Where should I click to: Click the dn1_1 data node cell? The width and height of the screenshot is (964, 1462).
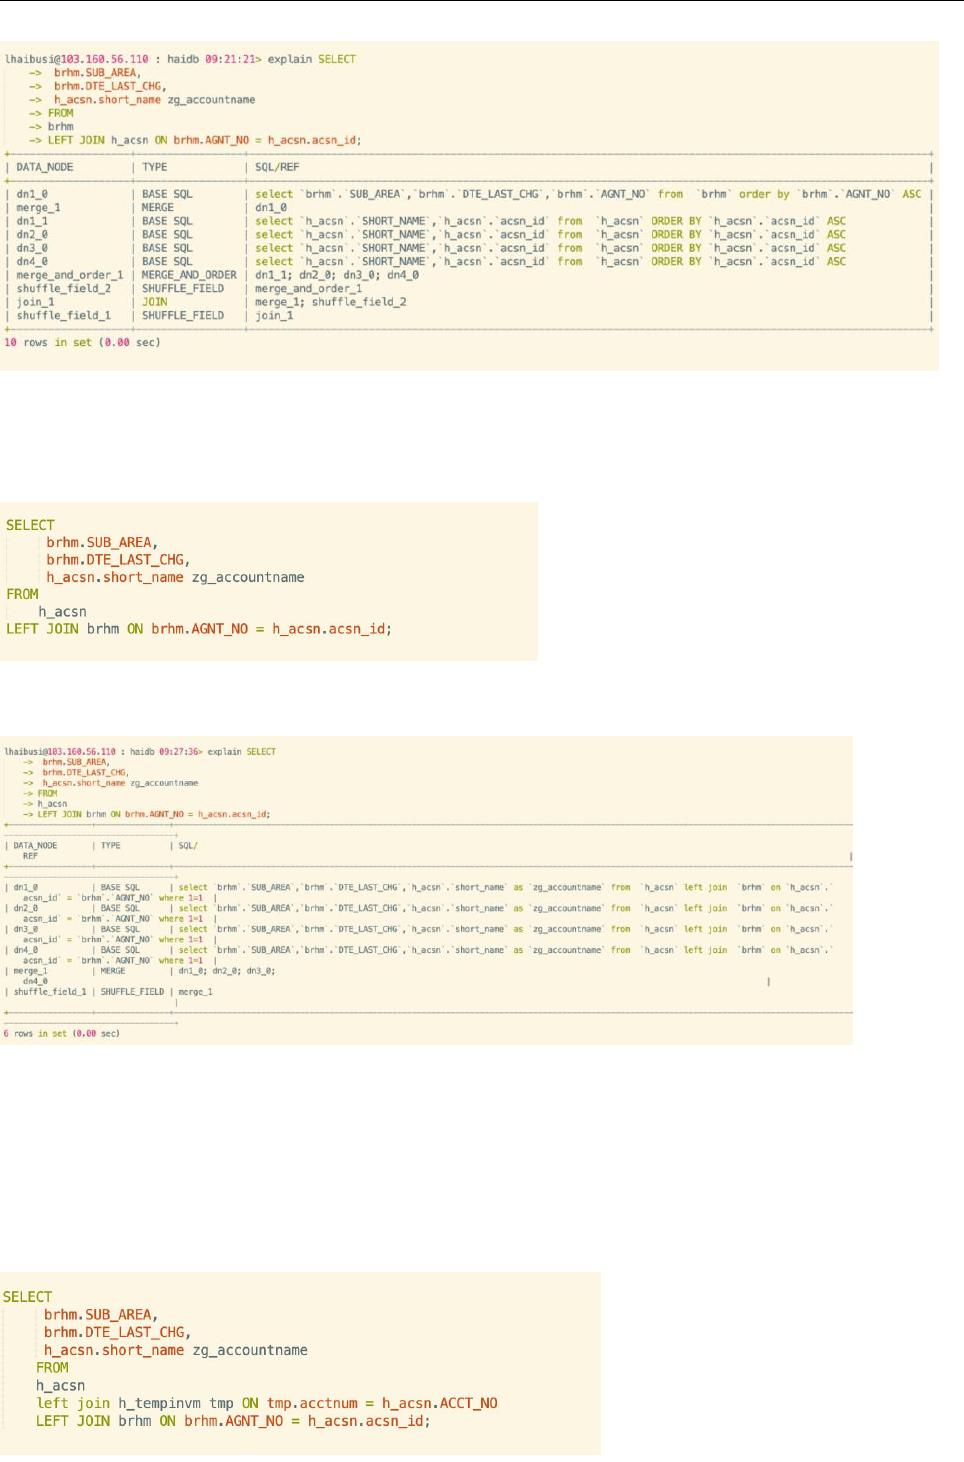click(32, 221)
